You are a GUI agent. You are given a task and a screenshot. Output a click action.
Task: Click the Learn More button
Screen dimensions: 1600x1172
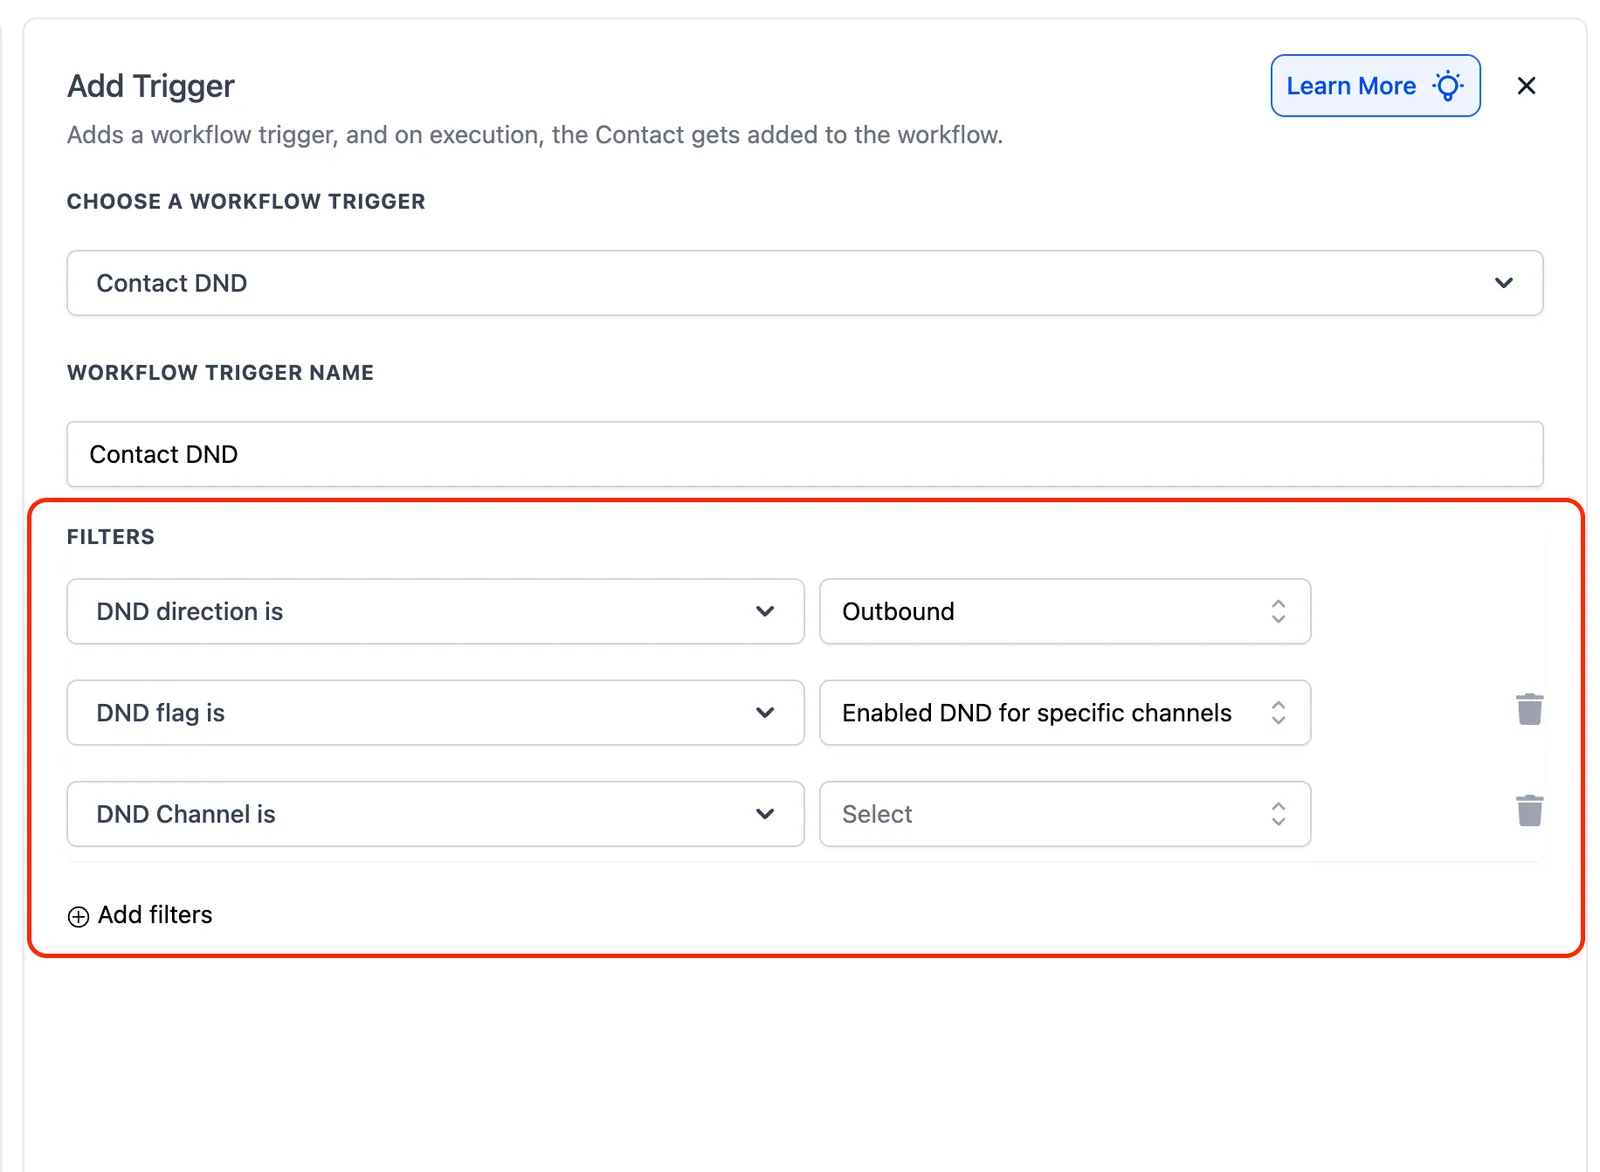[1375, 86]
